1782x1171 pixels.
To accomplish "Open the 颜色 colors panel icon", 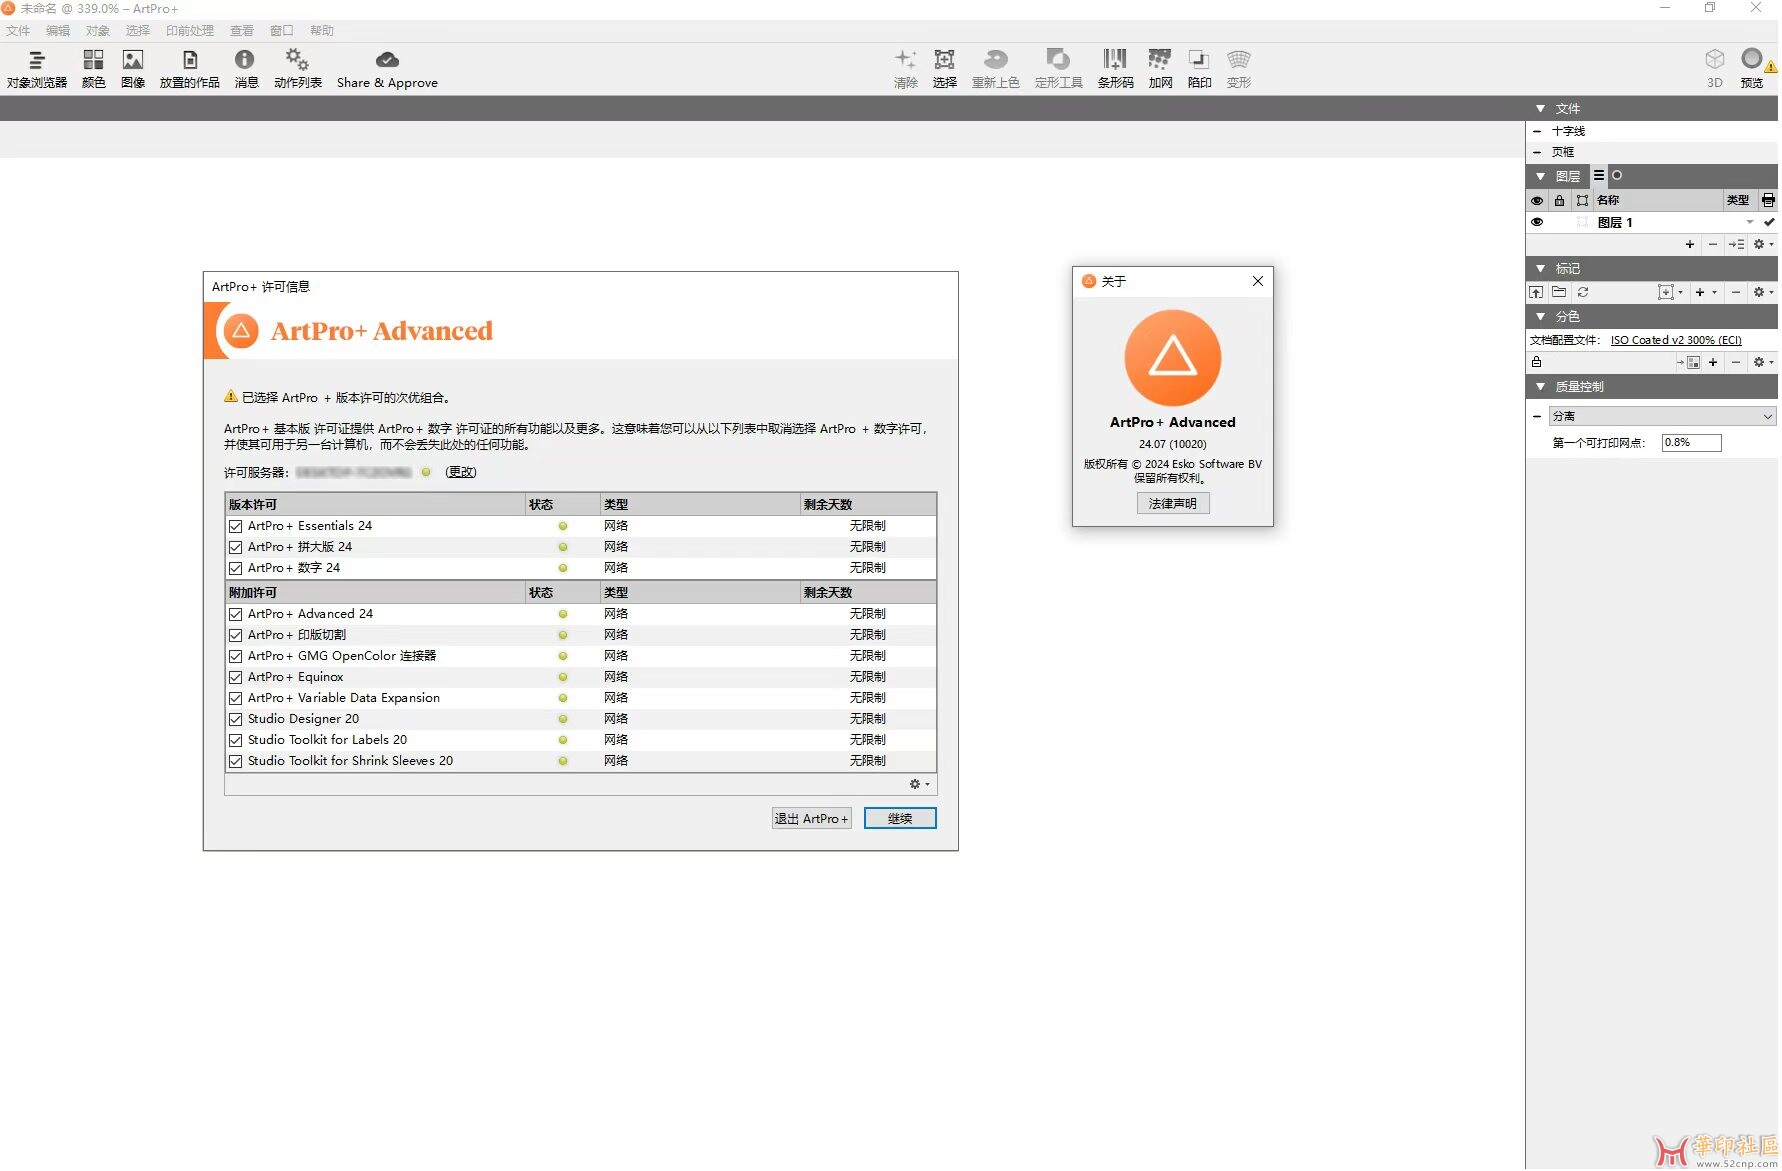I will pos(93,70).
